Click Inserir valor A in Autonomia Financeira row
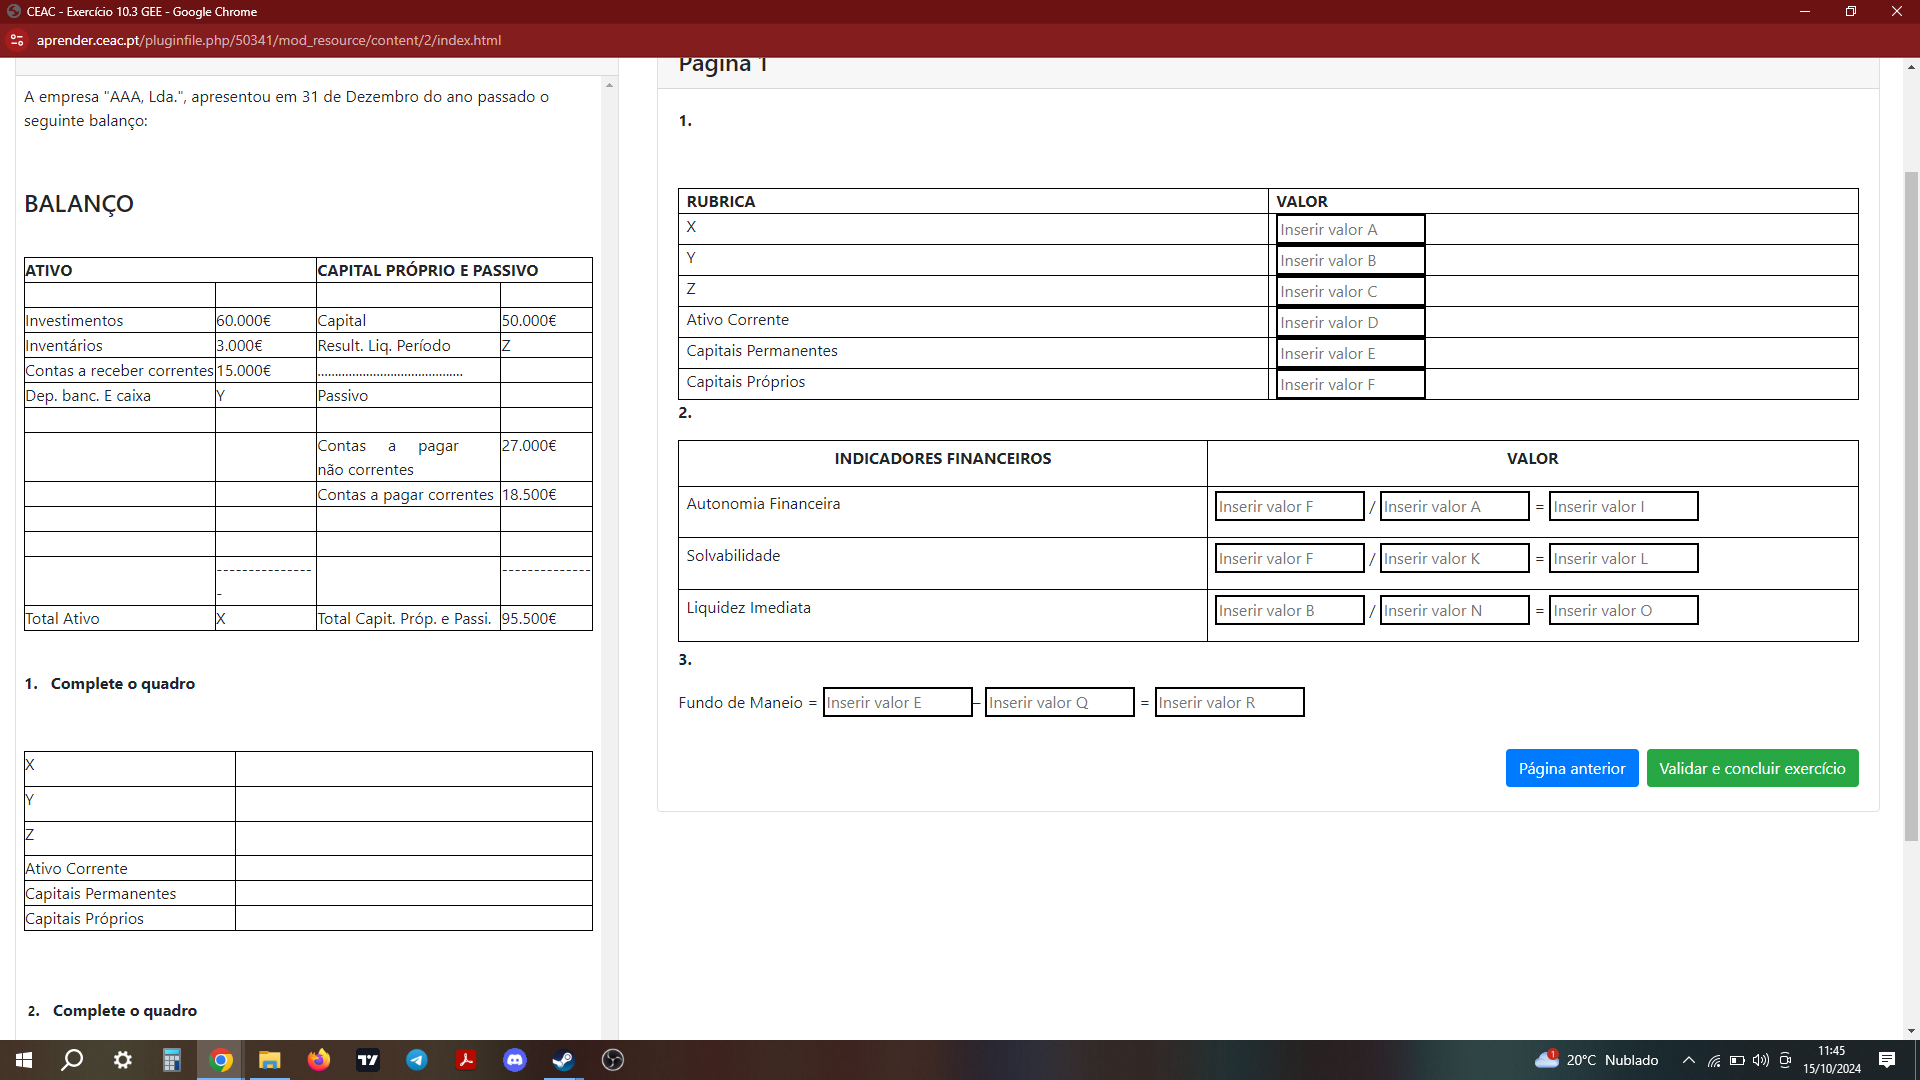 pos(1454,506)
